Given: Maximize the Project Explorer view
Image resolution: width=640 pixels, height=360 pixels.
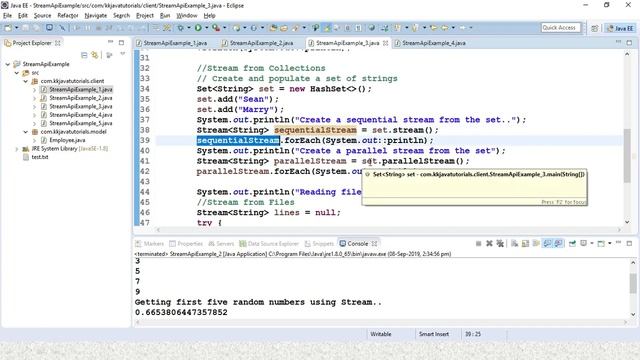Looking at the screenshot, I should pyautogui.click(x=121, y=42).
